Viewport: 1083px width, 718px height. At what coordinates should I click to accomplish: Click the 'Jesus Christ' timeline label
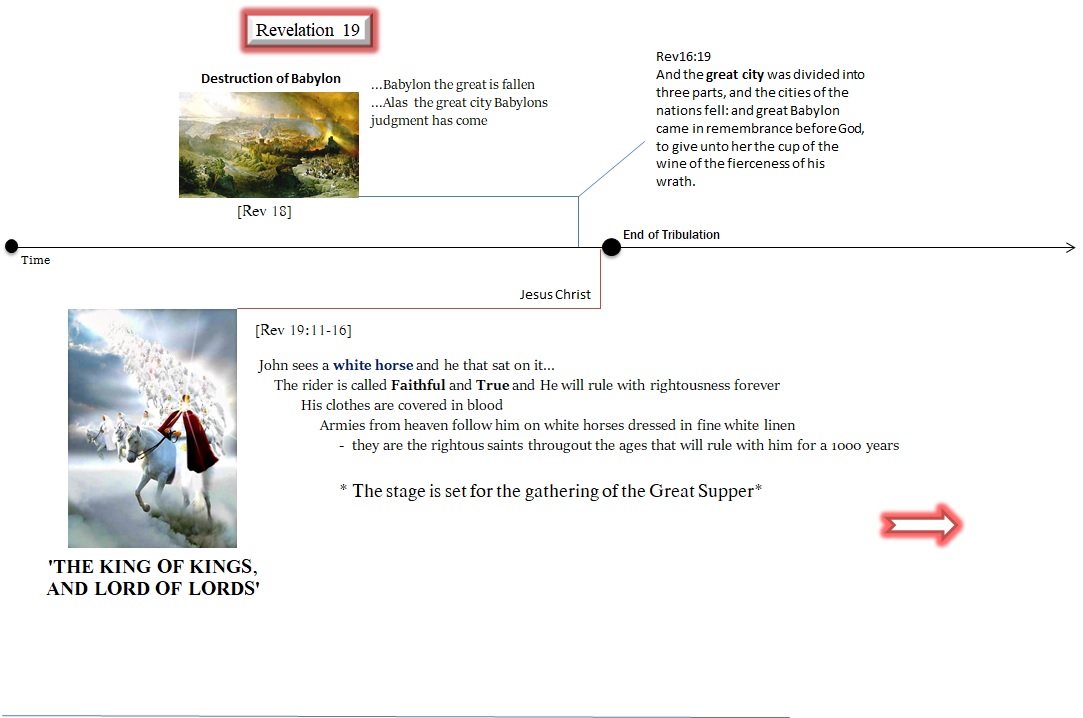coord(555,295)
